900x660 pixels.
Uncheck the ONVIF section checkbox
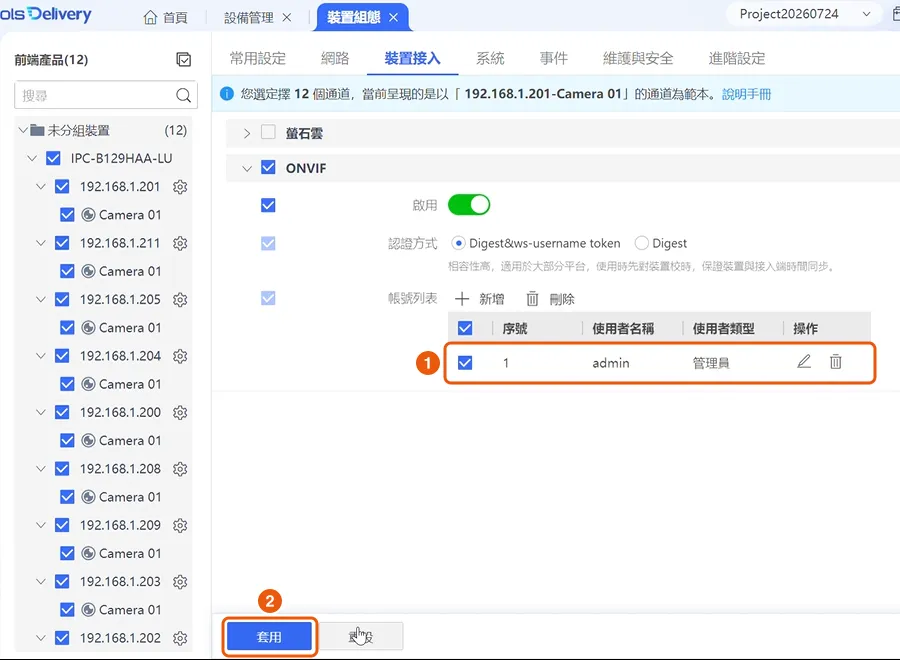[268, 168]
